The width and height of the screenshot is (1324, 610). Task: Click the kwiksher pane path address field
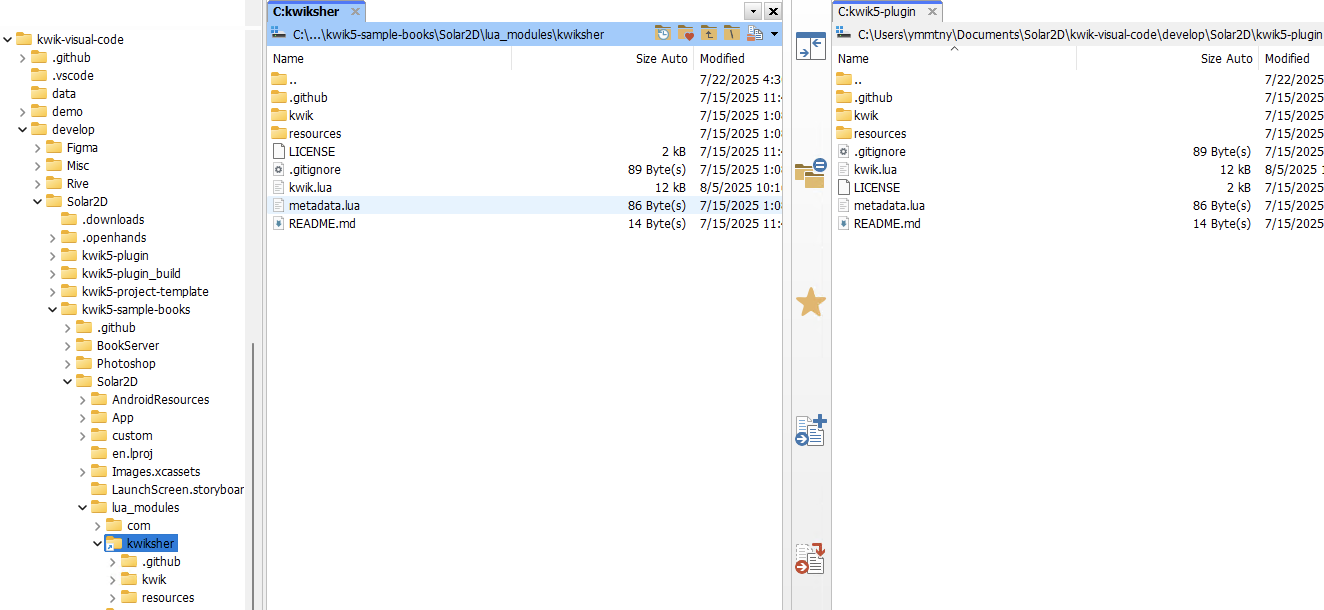448,34
